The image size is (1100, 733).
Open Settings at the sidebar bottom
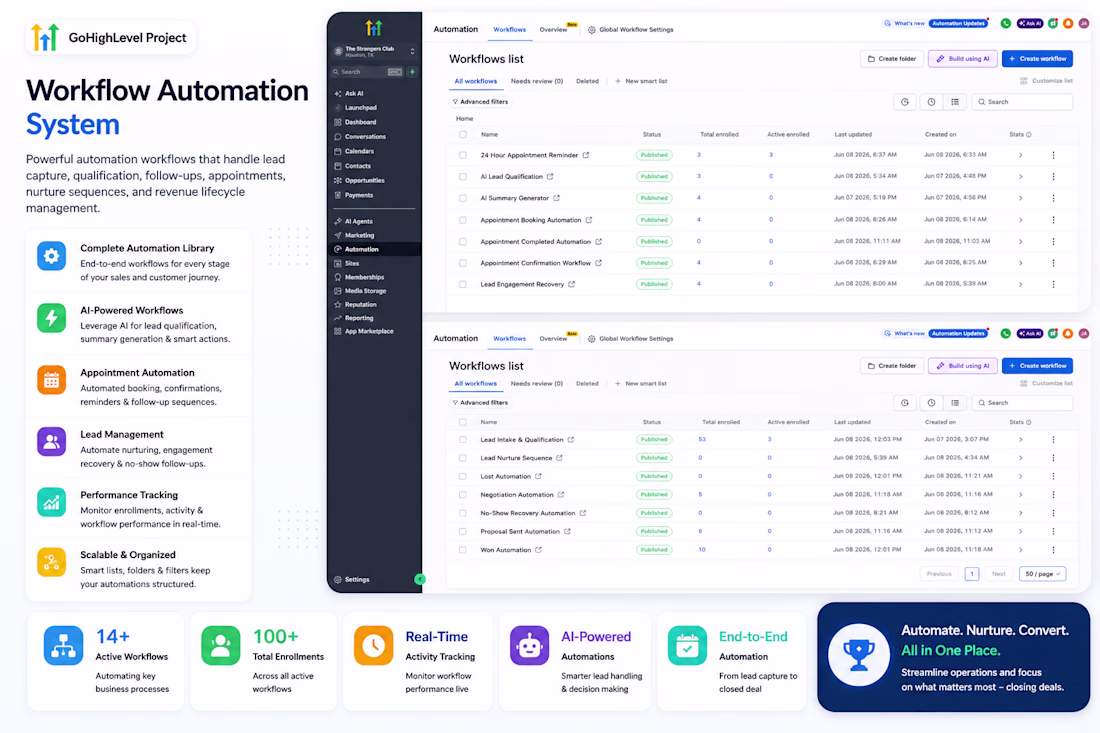356,580
